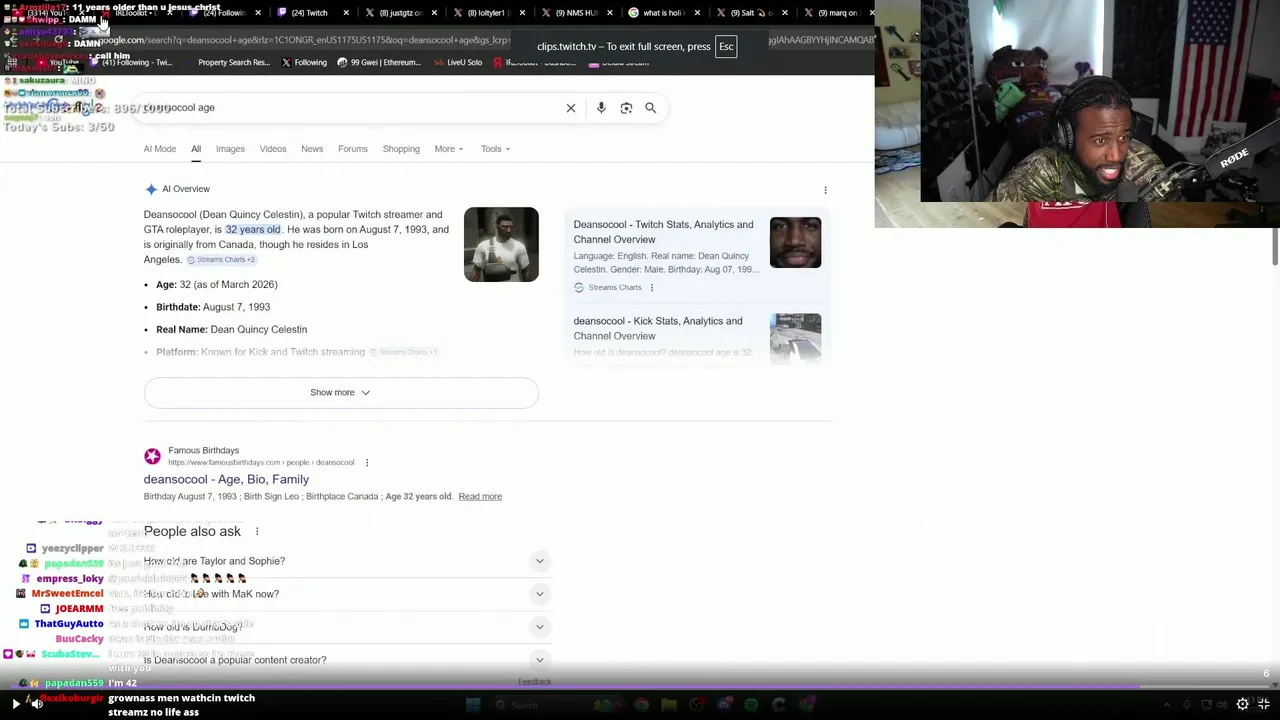Screen dimensions: 1280x720
Task: Seek along the purple clip progress bar
Action: [x=640, y=687]
